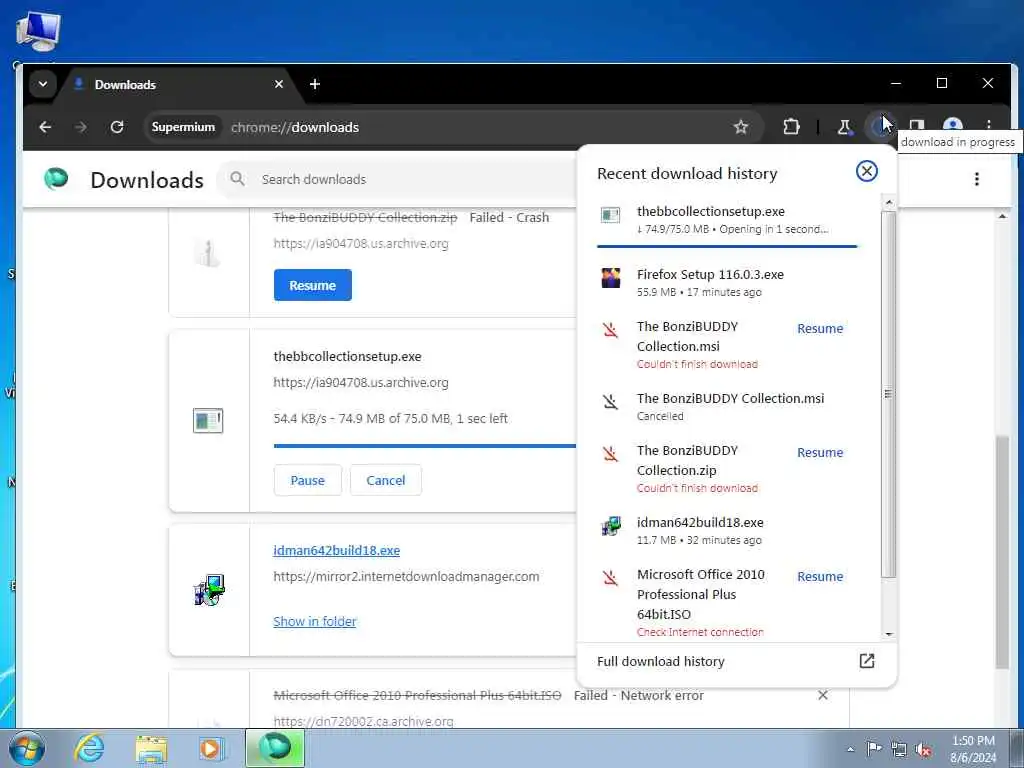The image size is (1024, 768).
Task: Click the cancelled BonziBUDDY Collection.msi entry
Action: pos(728,406)
